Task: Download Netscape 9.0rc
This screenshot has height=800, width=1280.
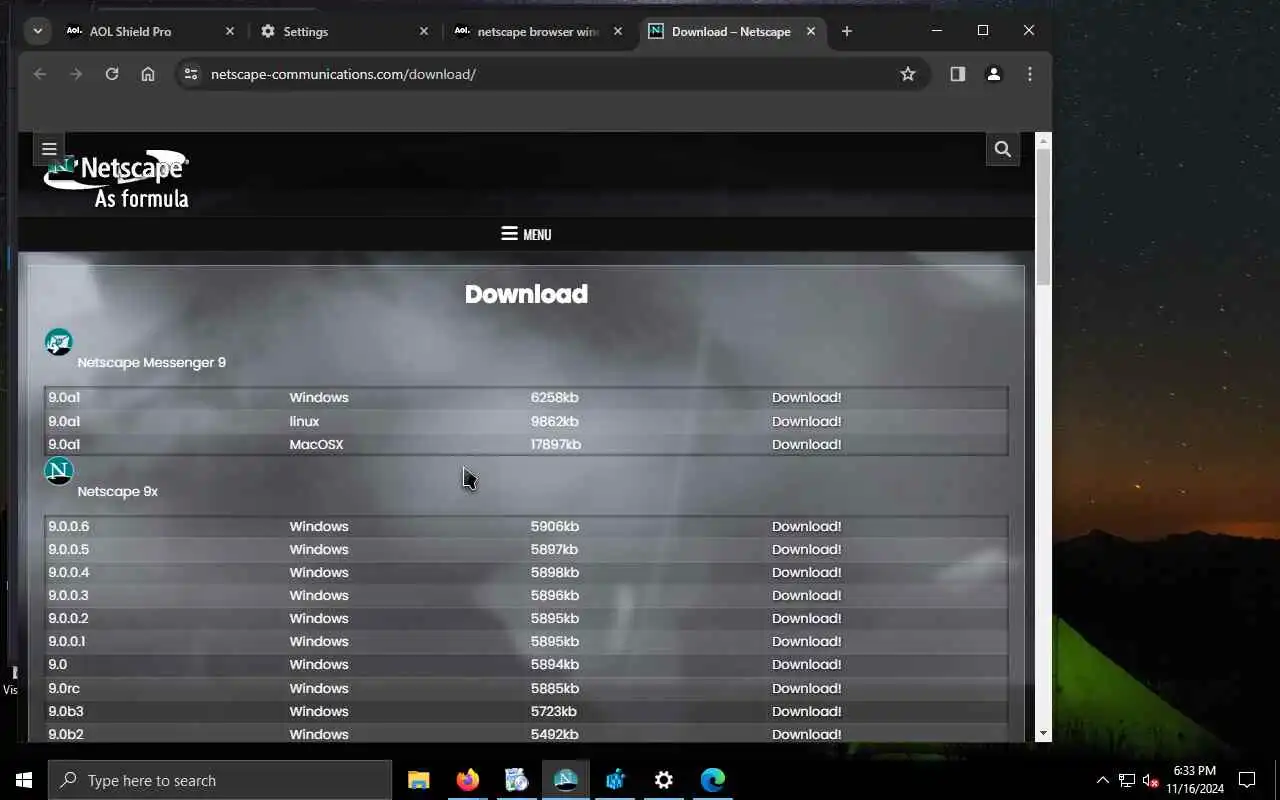Action: (x=806, y=689)
